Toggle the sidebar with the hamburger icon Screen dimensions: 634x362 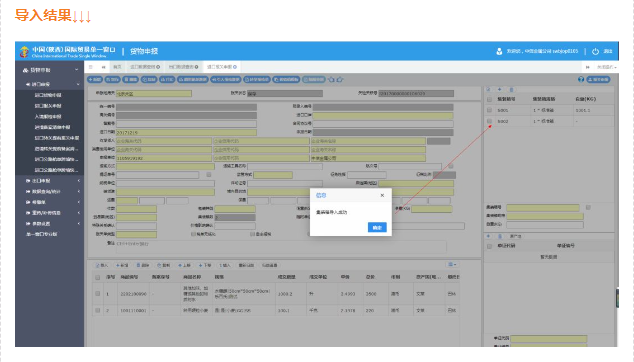(91, 67)
